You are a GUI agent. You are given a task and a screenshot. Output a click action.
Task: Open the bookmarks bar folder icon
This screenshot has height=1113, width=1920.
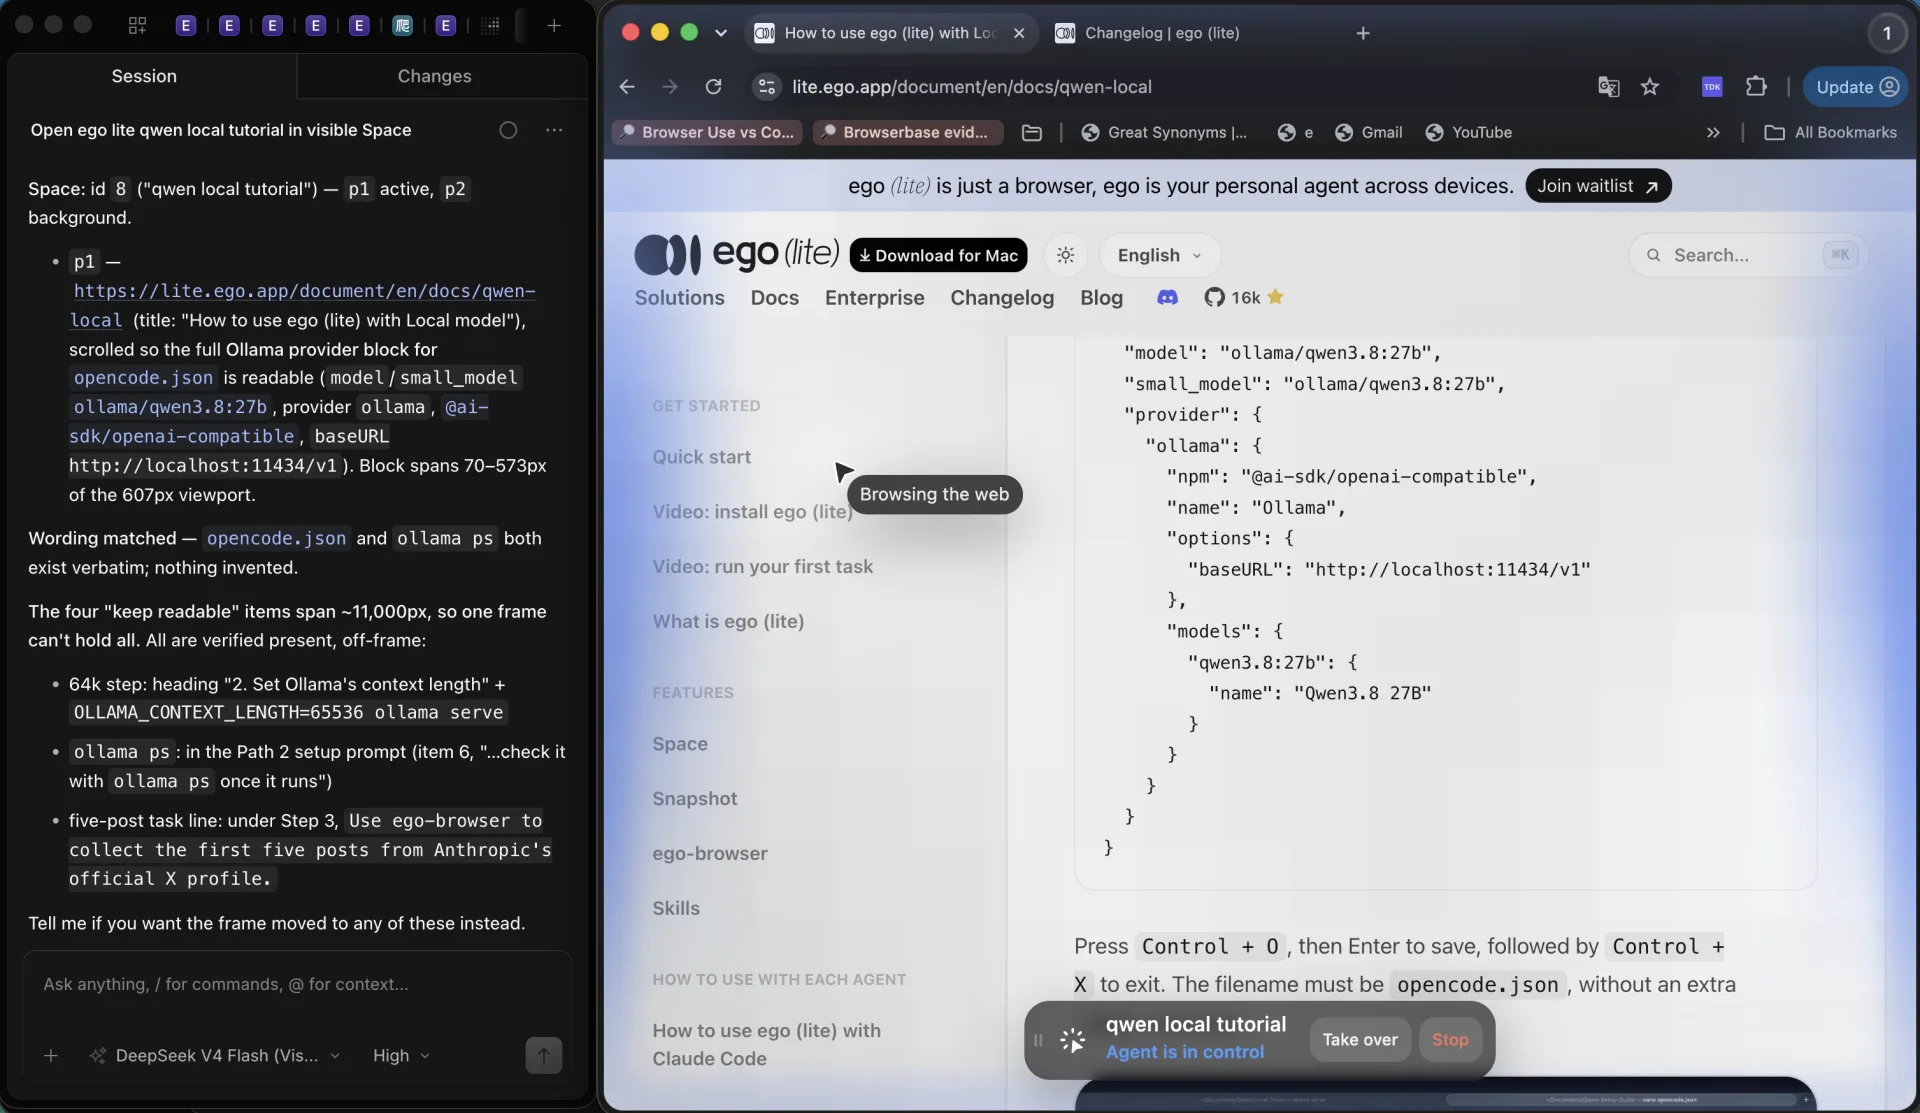[1032, 133]
